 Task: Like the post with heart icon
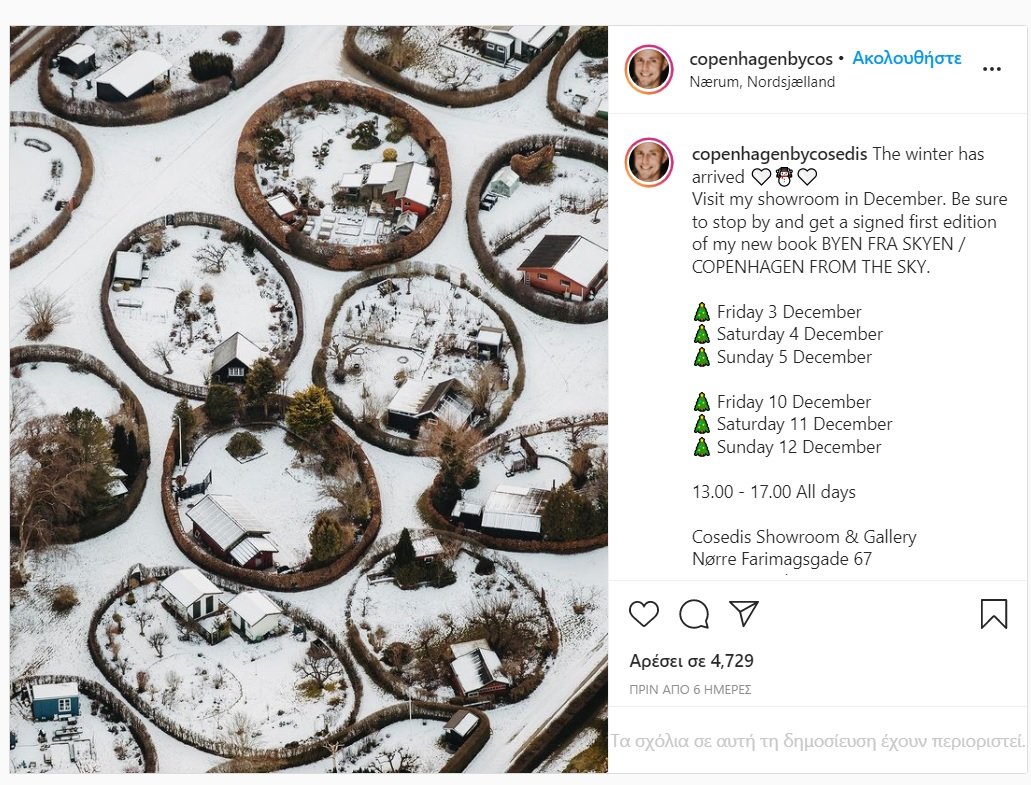644,613
